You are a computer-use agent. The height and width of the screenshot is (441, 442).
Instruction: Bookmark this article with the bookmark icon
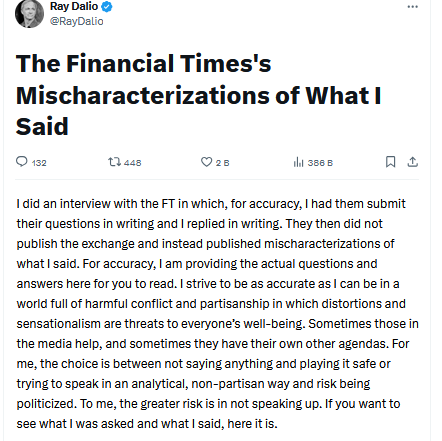click(390, 162)
